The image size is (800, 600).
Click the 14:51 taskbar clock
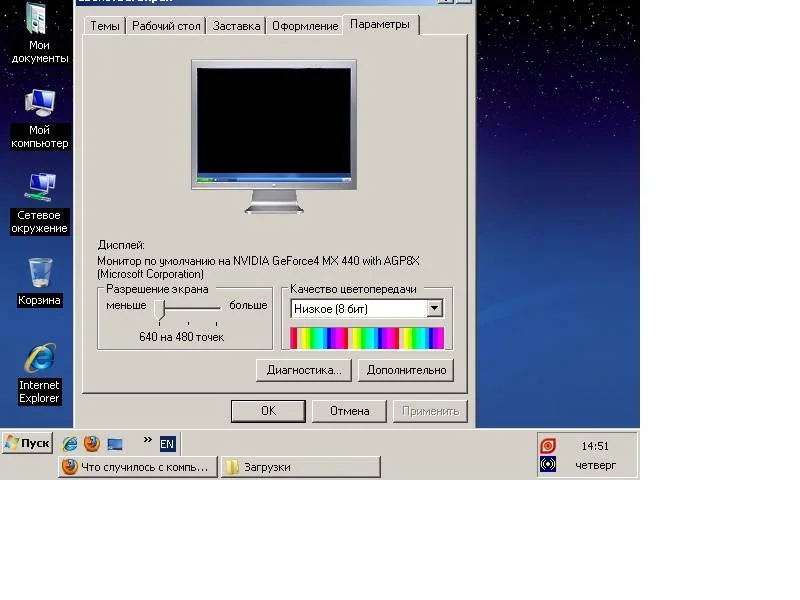[x=595, y=446]
